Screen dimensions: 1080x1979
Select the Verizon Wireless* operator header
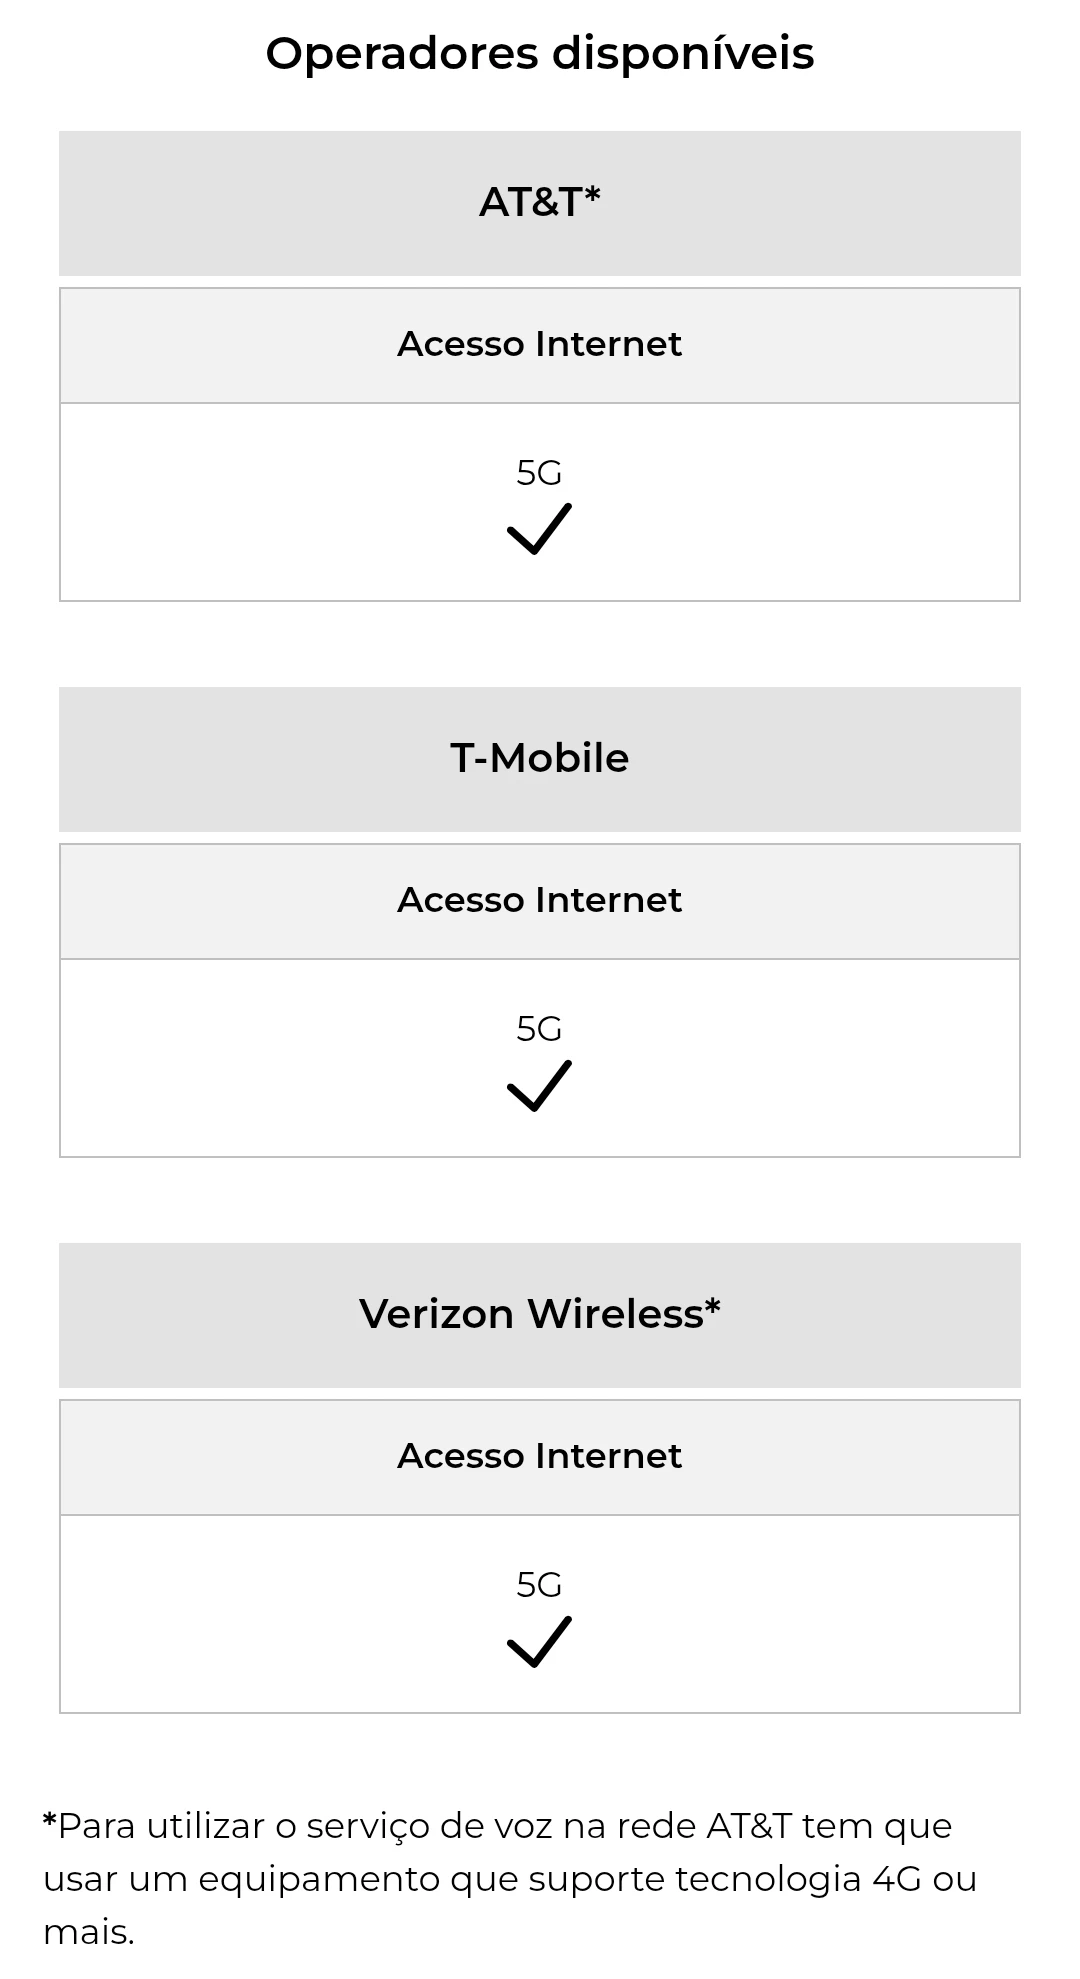pos(540,1315)
